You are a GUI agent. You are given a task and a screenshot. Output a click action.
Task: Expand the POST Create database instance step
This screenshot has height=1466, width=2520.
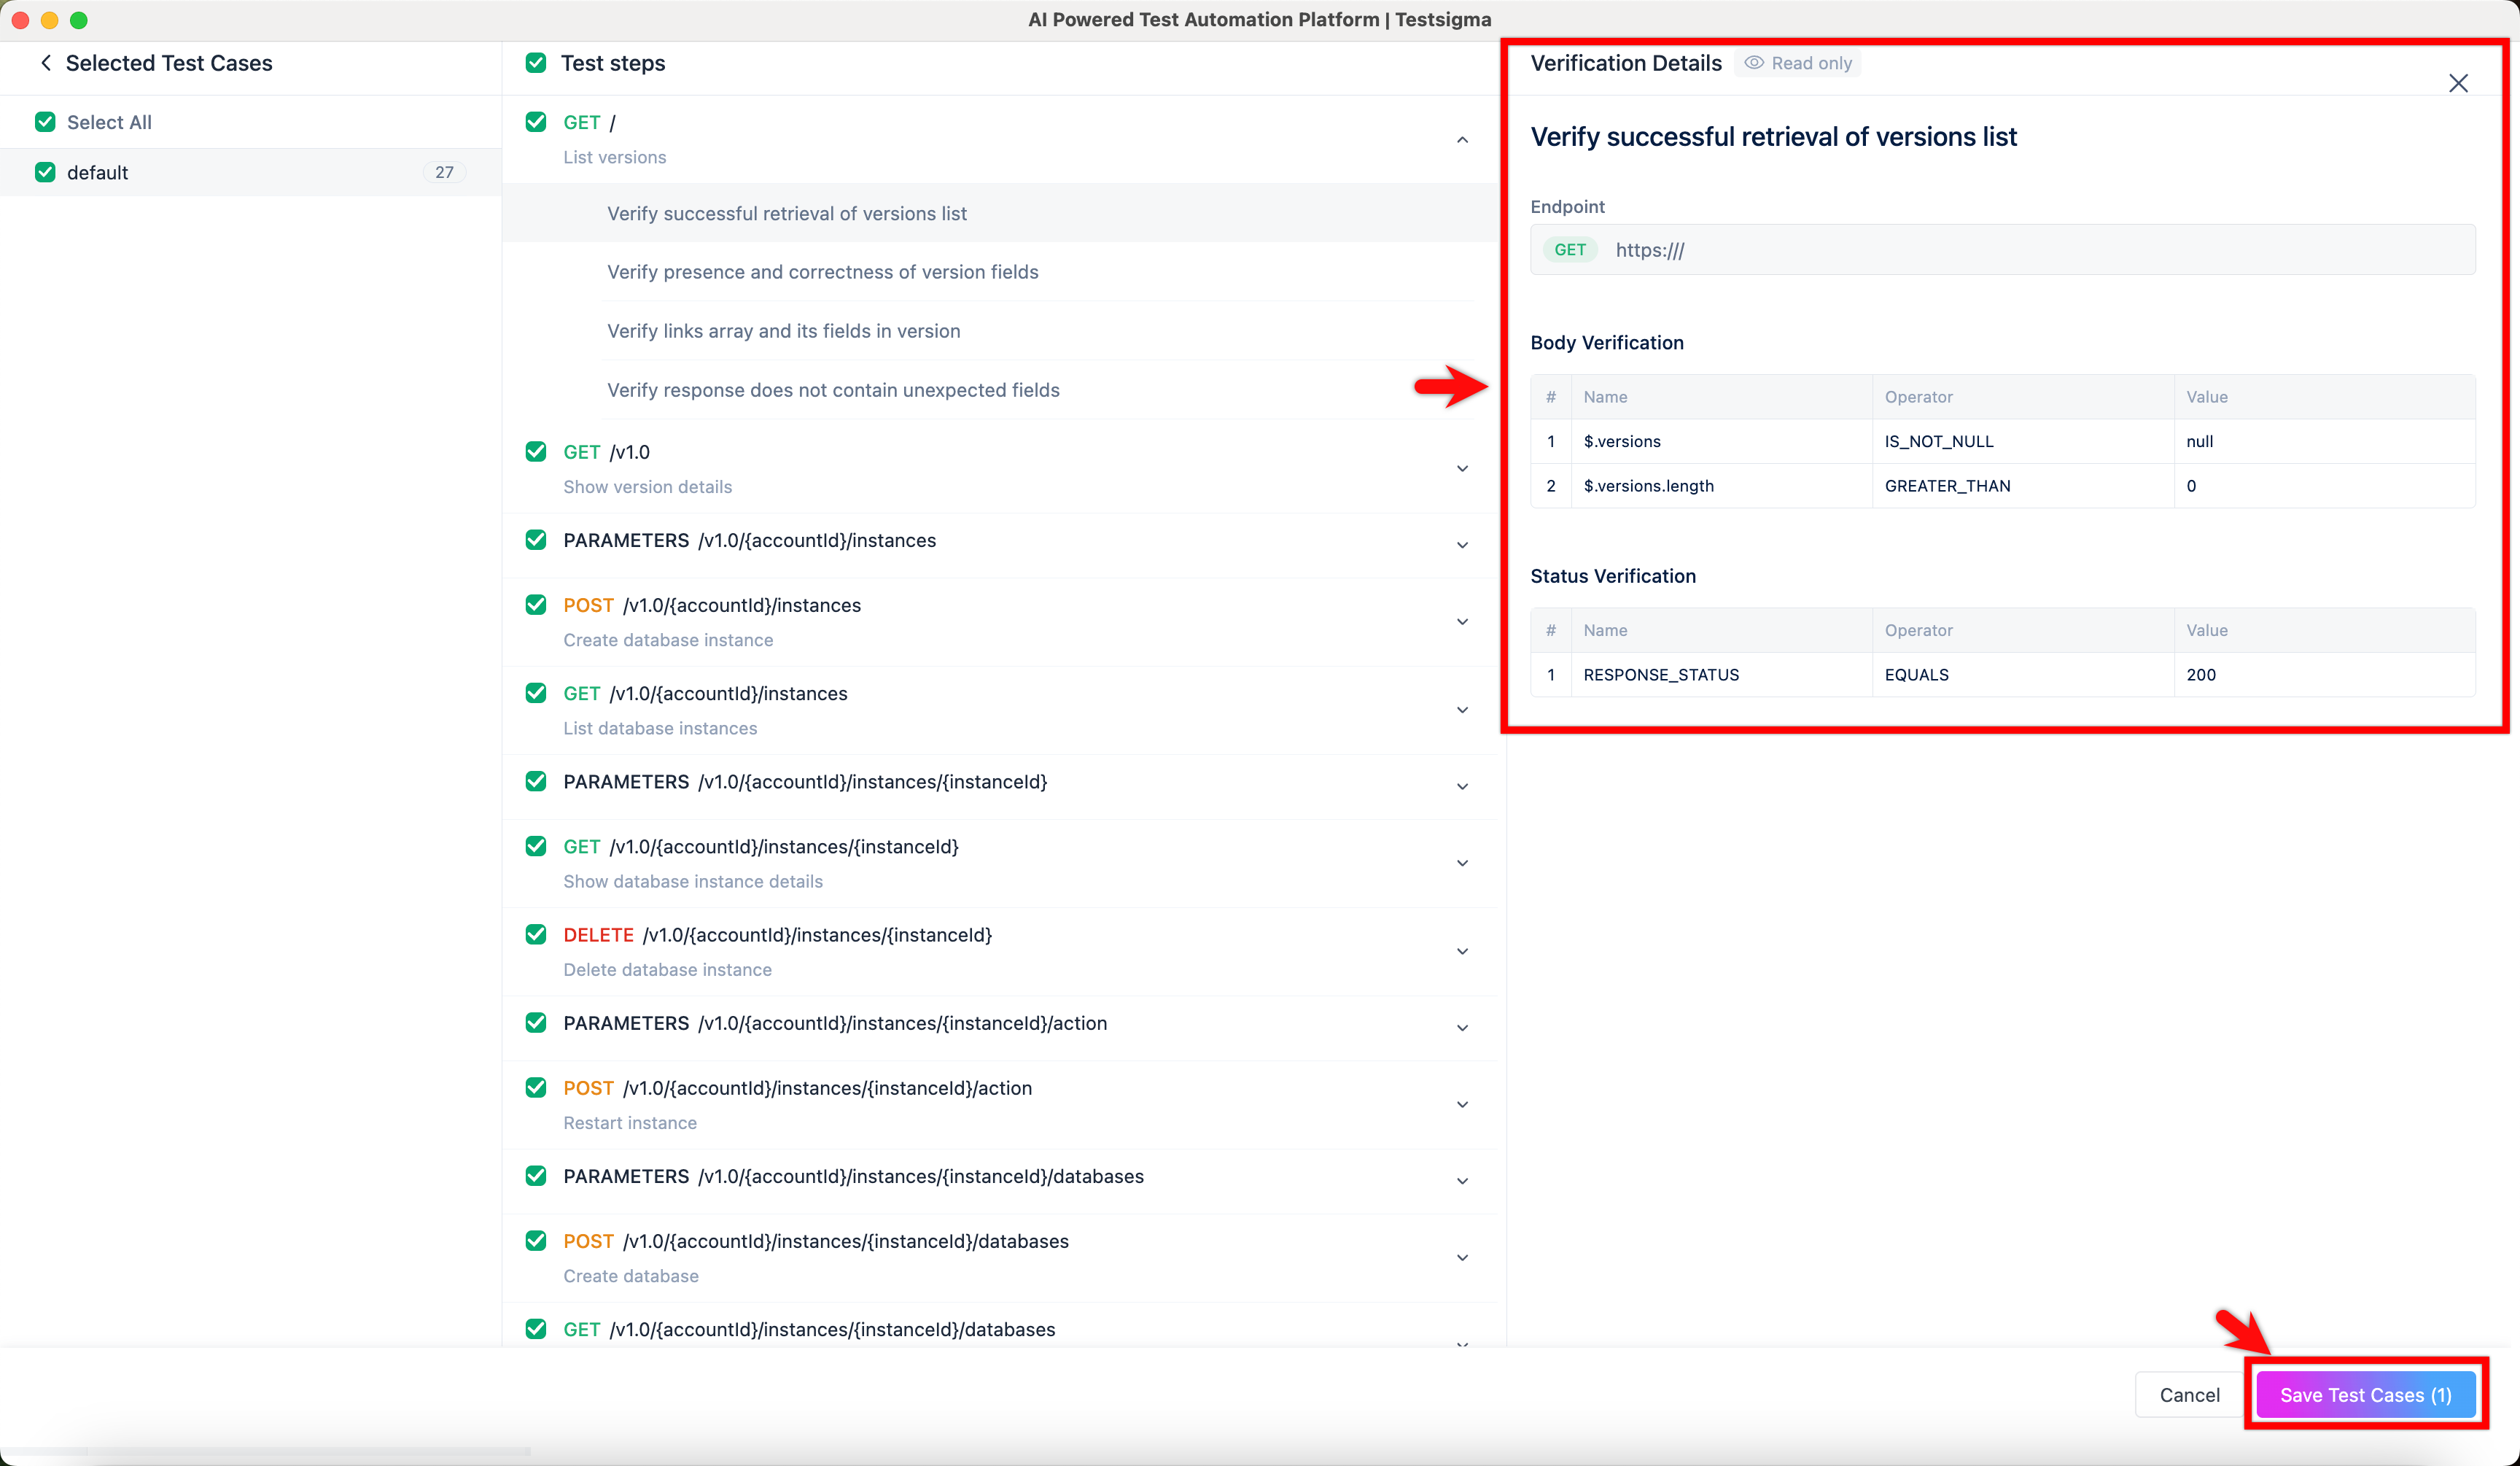click(1461, 622)
